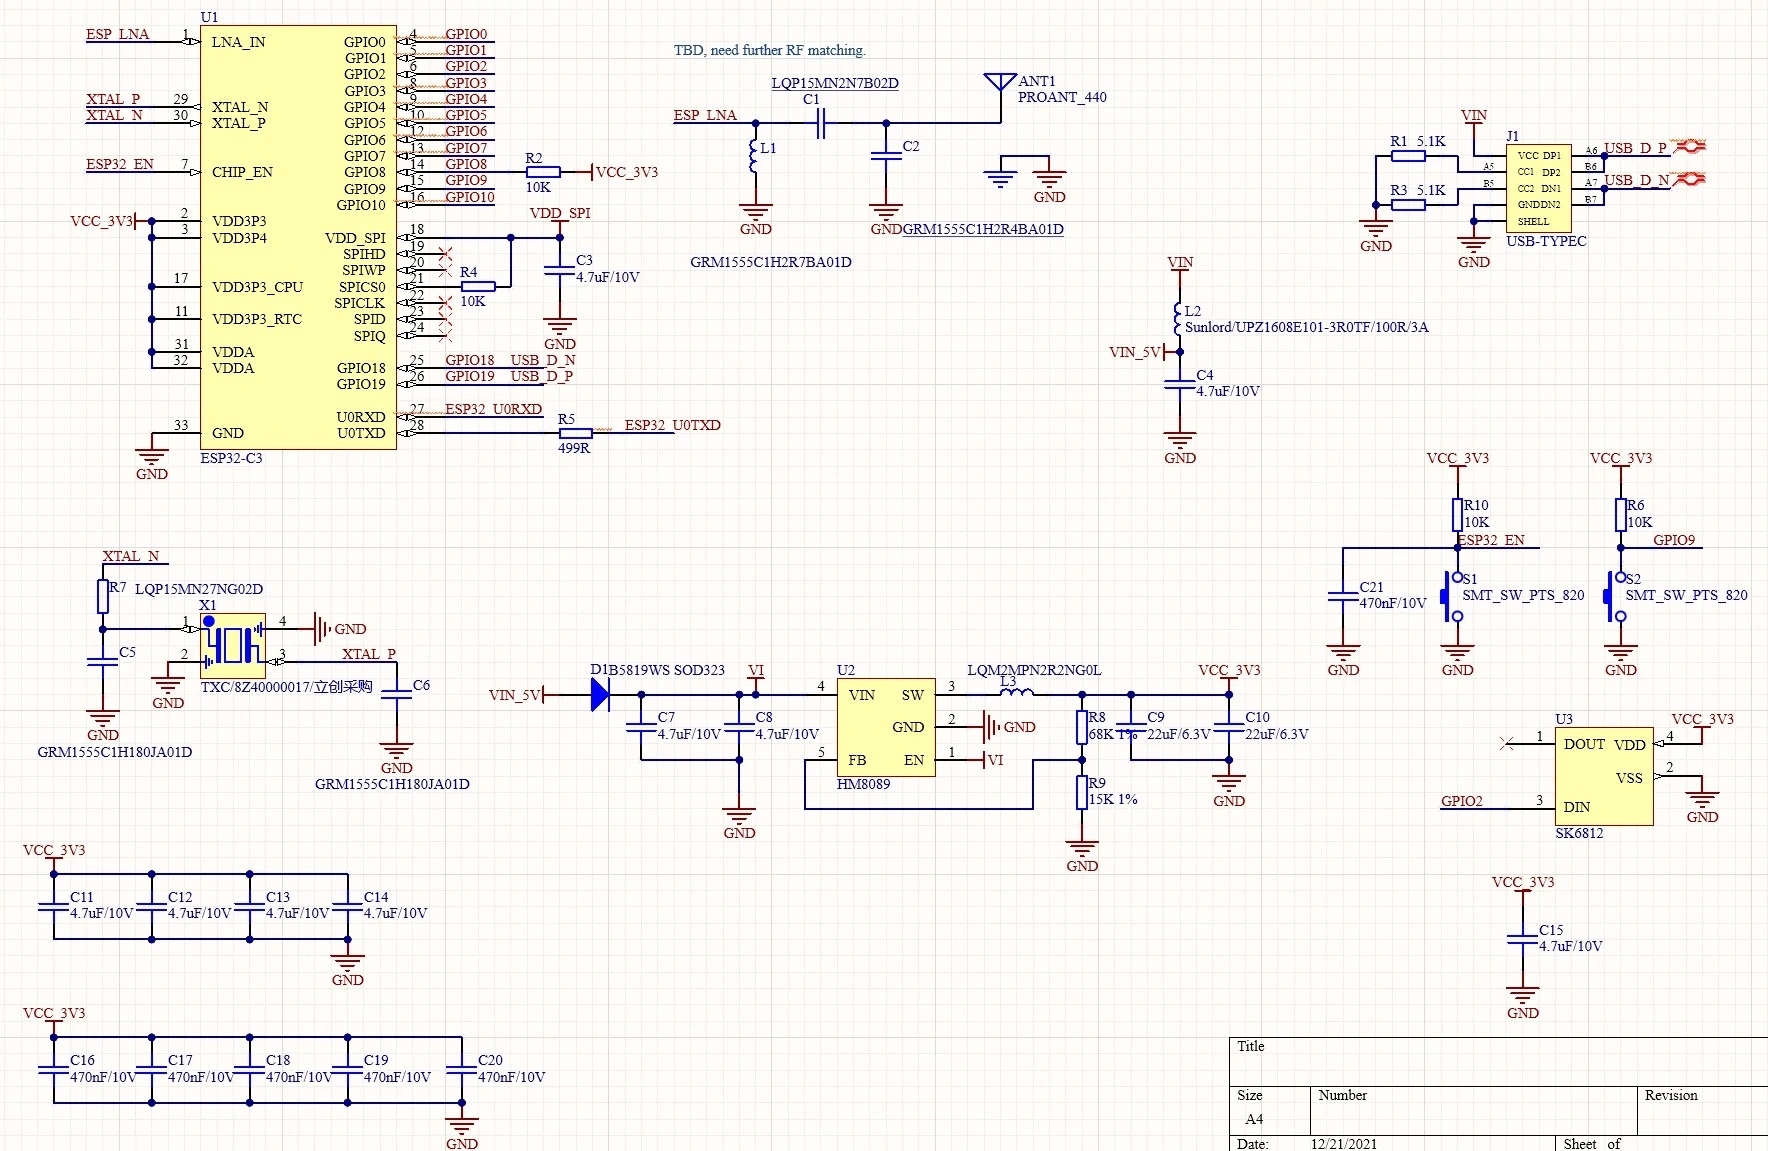
Task: Click the HM8089 regulator U2 body
Action: point(886,727)
